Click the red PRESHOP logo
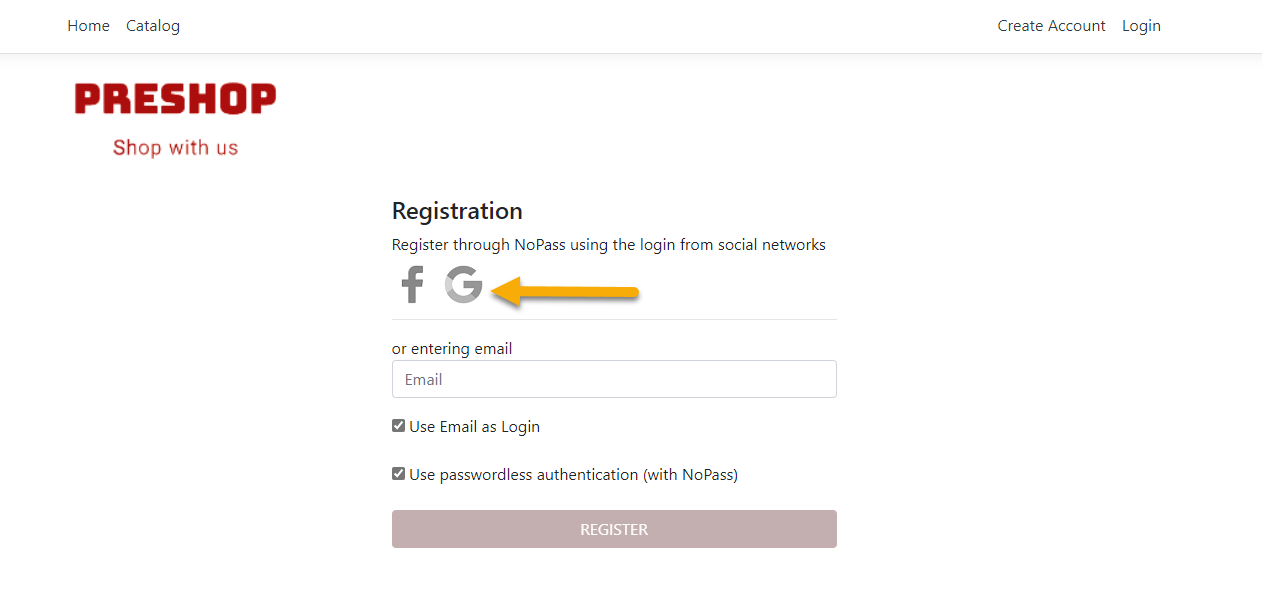 click(x=175, y=99)
